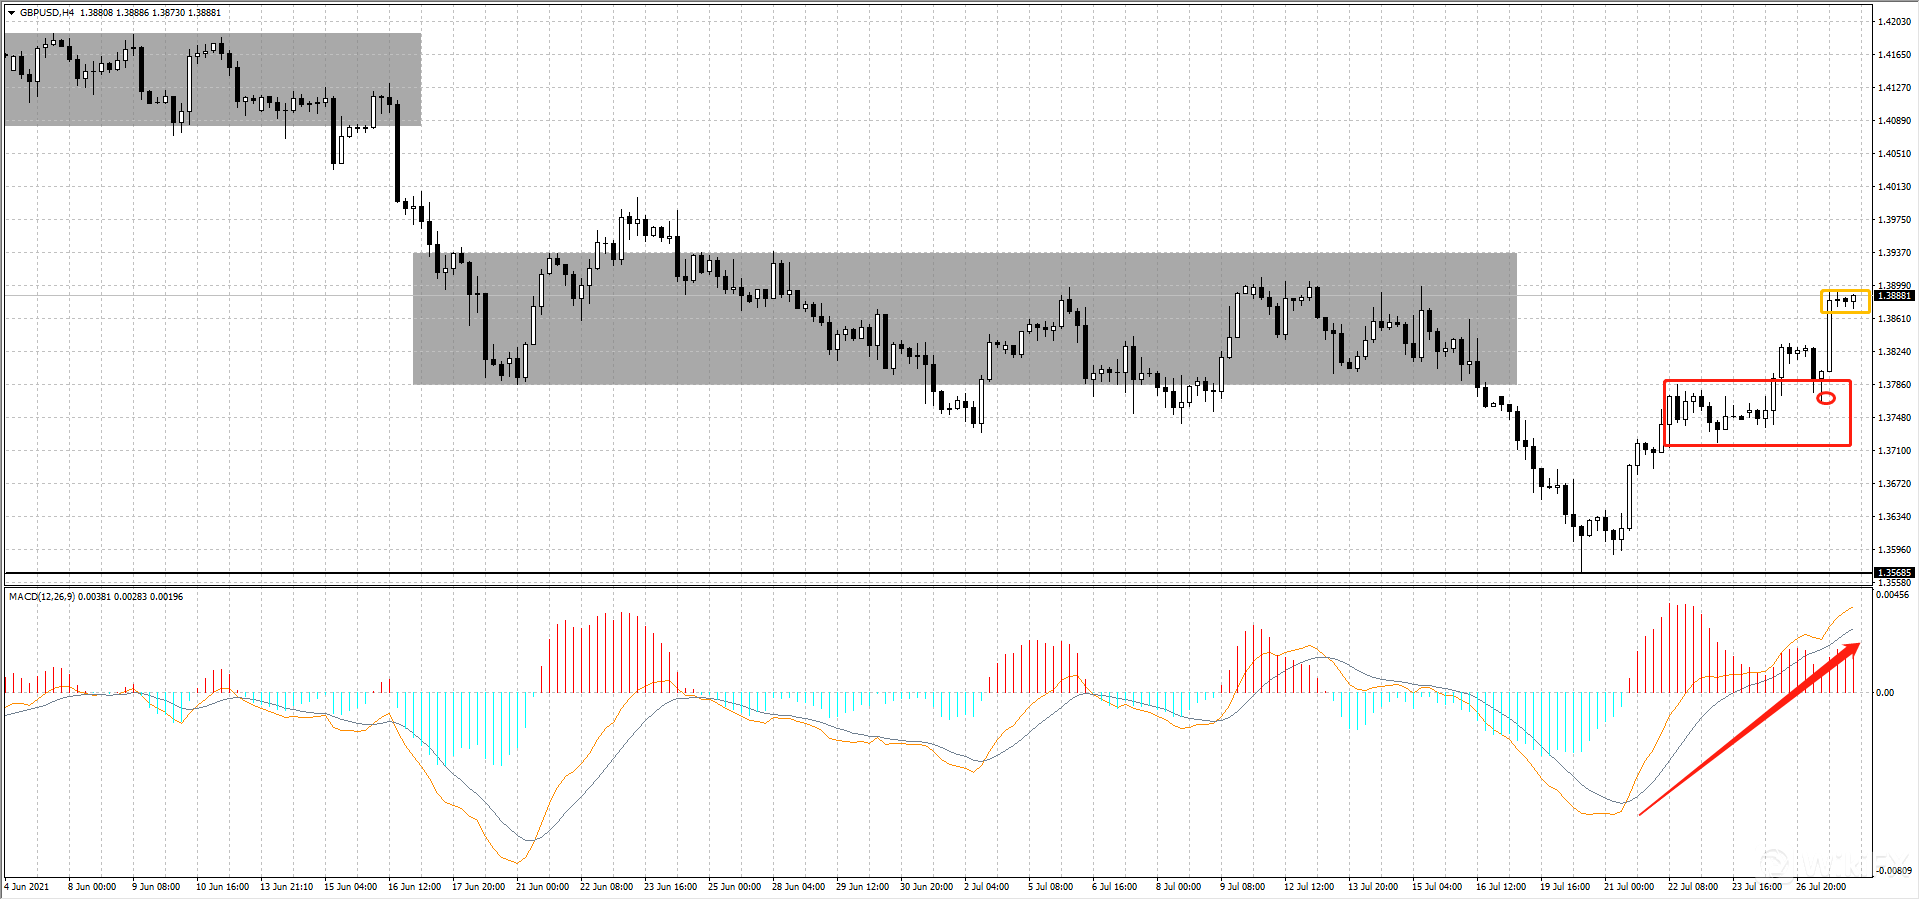
Task: Click the 1.37100 price scale label
Action: pyautogui.click(x=1894, y=451)
